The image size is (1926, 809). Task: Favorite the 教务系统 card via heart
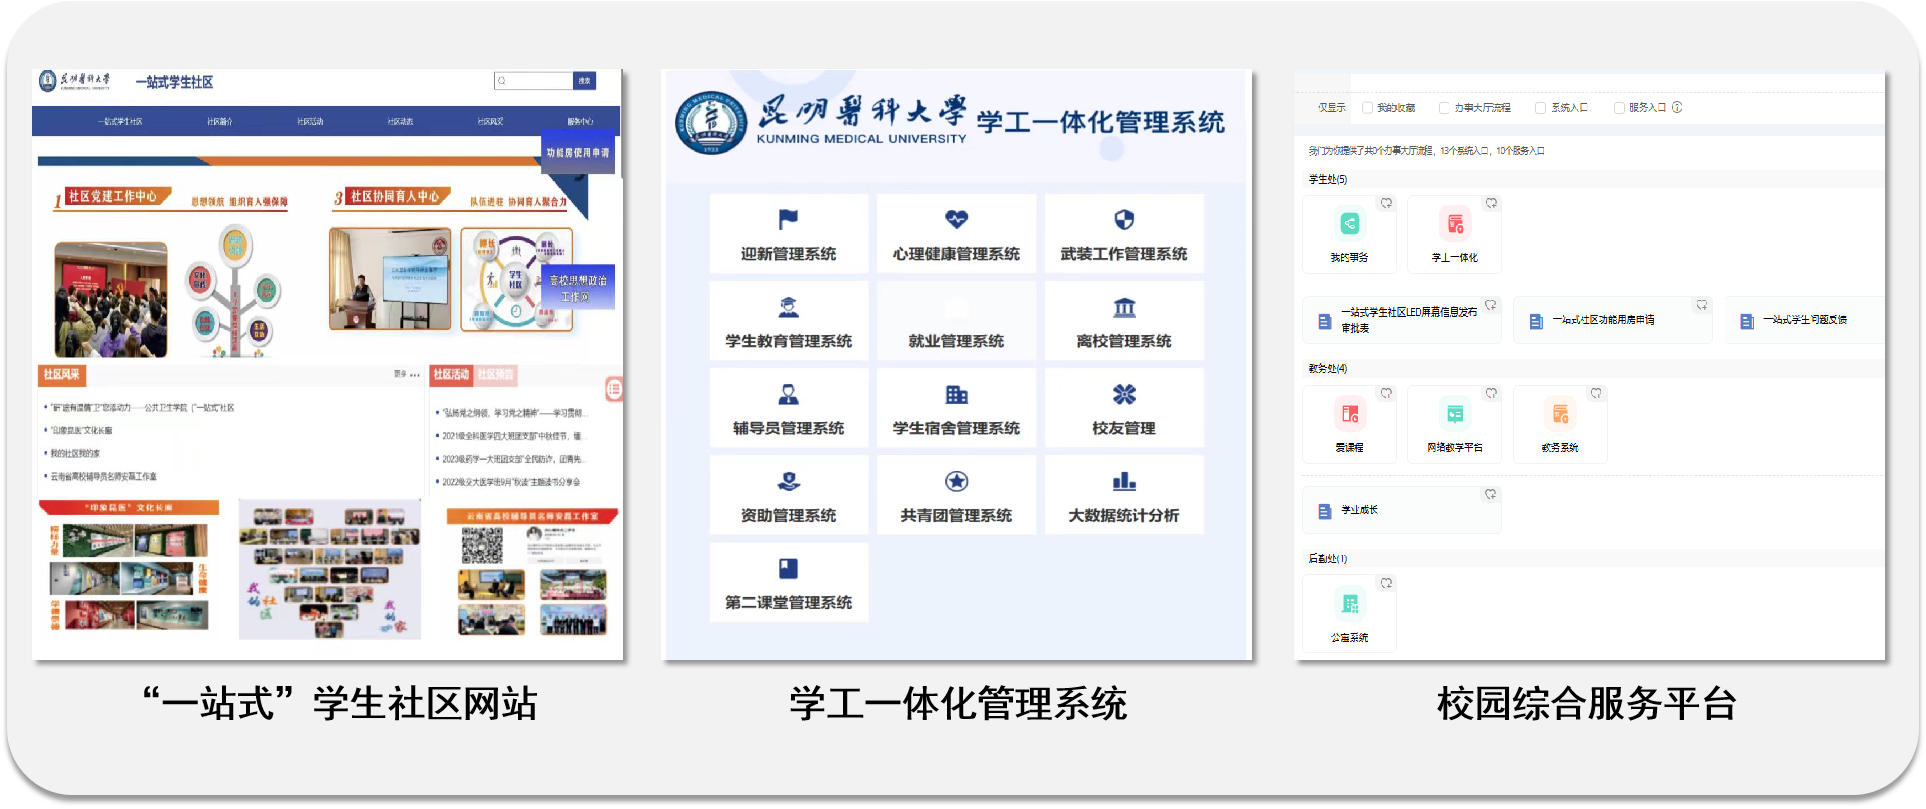point(1596,393)
